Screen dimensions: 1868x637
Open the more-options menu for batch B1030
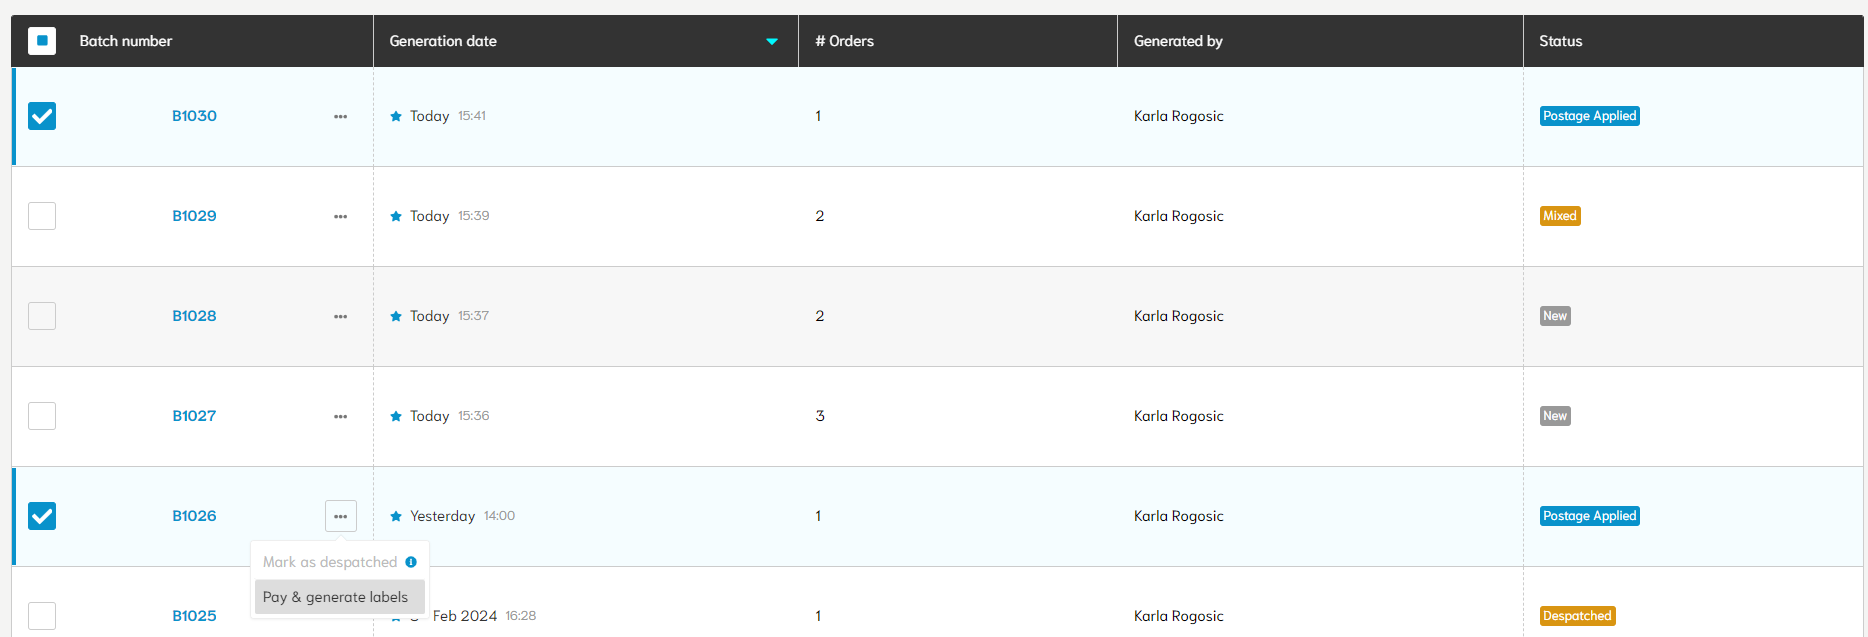click(340, 116)
